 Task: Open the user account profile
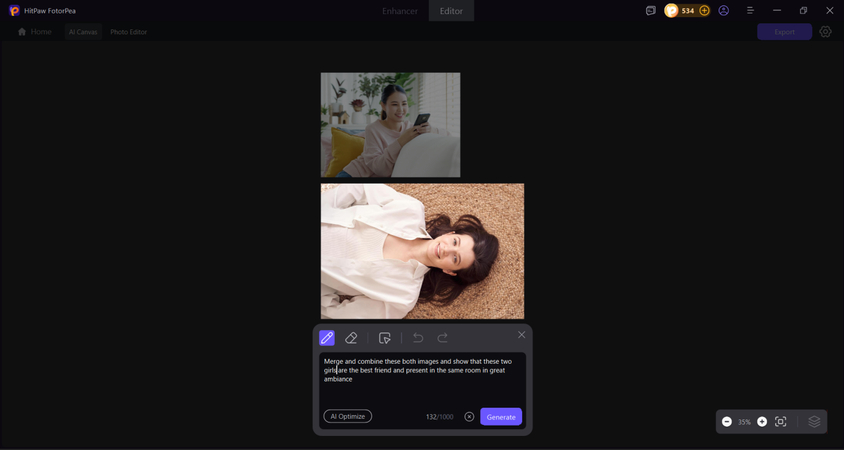coord(723,10)
